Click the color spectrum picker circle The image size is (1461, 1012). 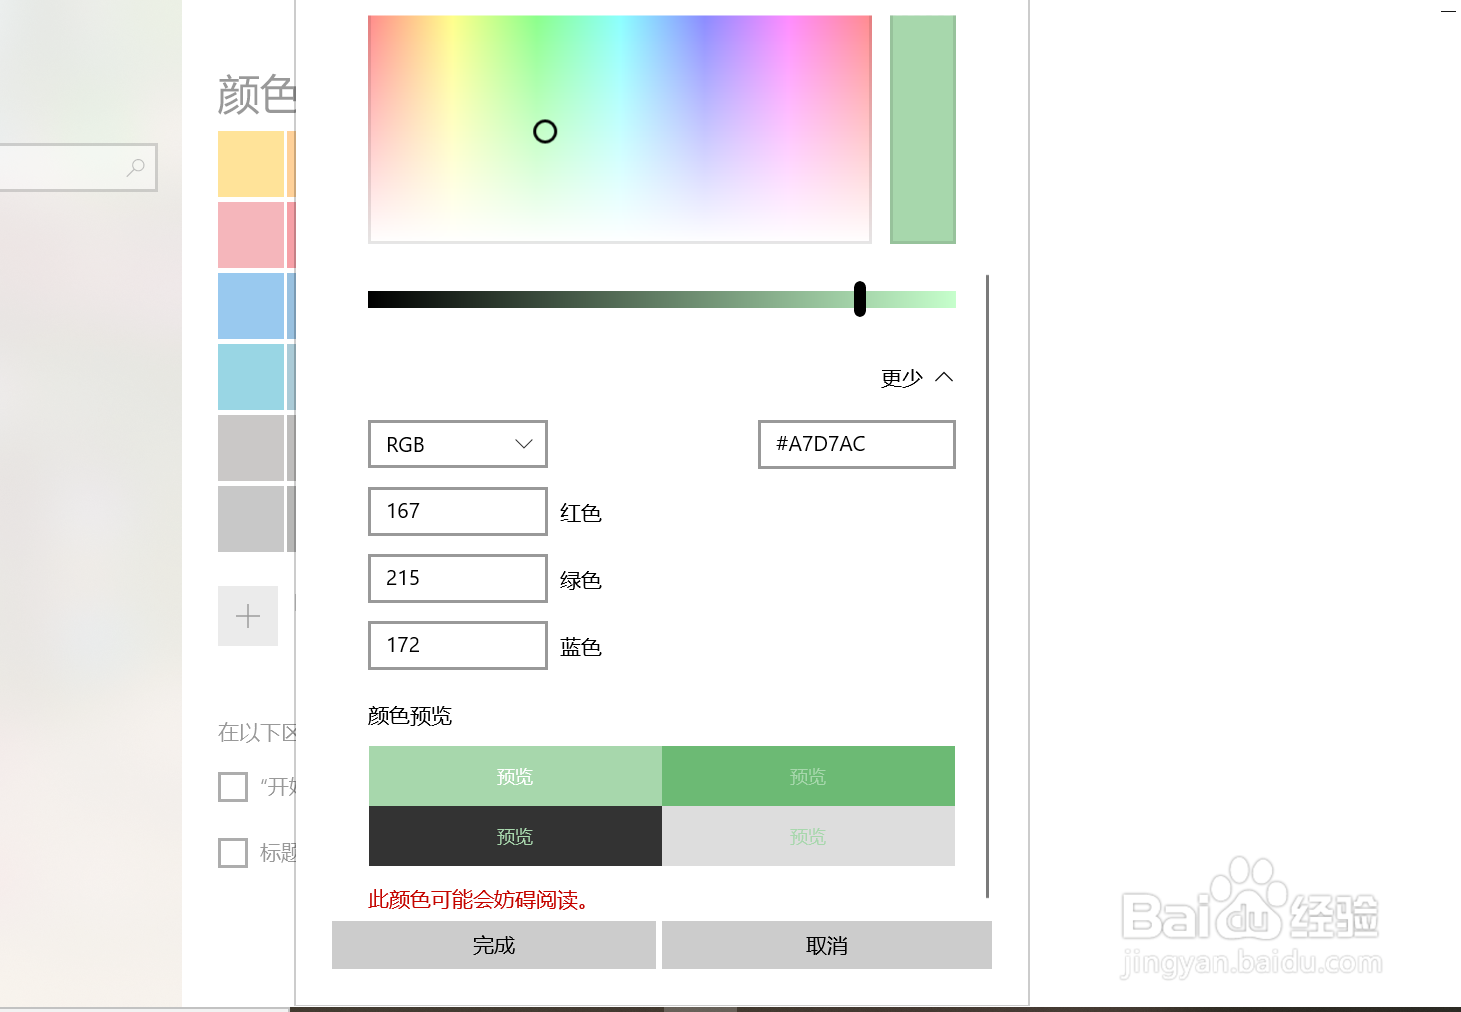[x=545, y=131]
